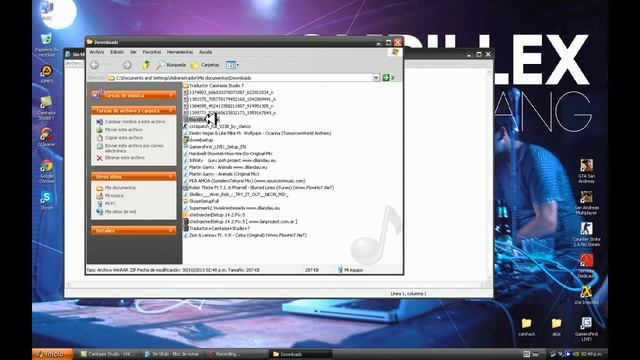Select file starting with 1399771
The height and width of the screenshot is (360, 640).
pyautogui.click(x=229, y=113)
